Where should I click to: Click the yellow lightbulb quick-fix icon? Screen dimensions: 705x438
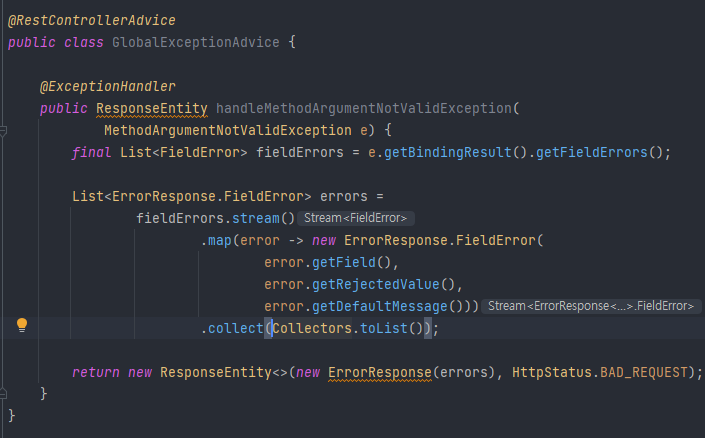[x=22, y=325]
